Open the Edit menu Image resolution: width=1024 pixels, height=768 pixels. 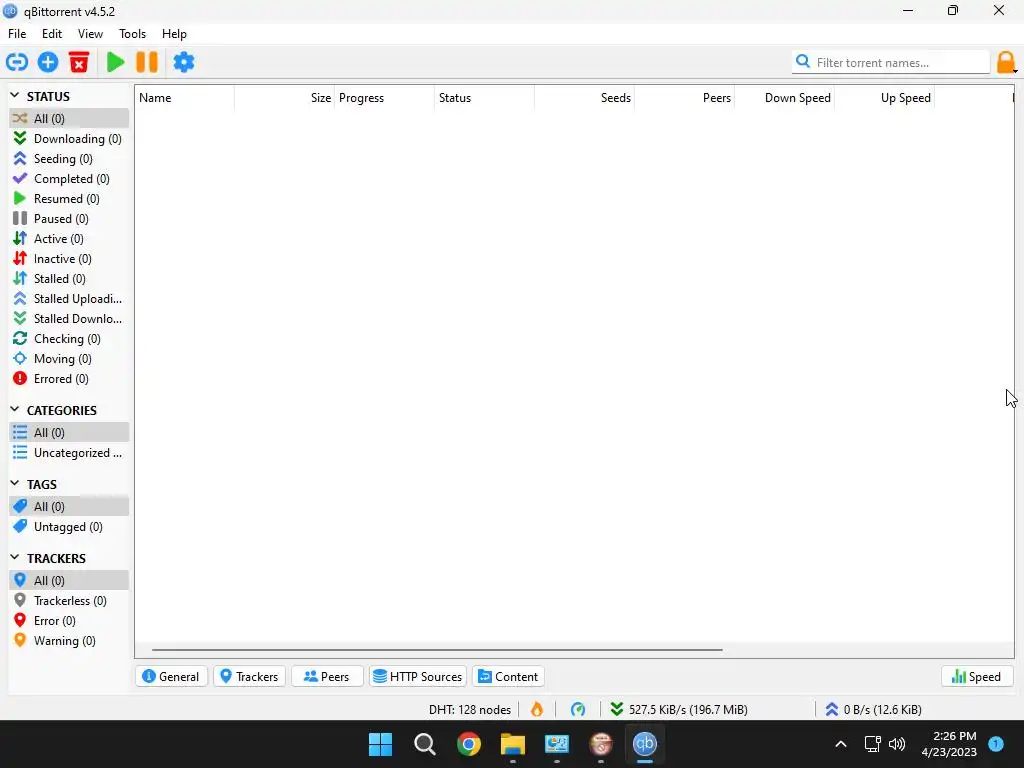(x=52, y=34)
